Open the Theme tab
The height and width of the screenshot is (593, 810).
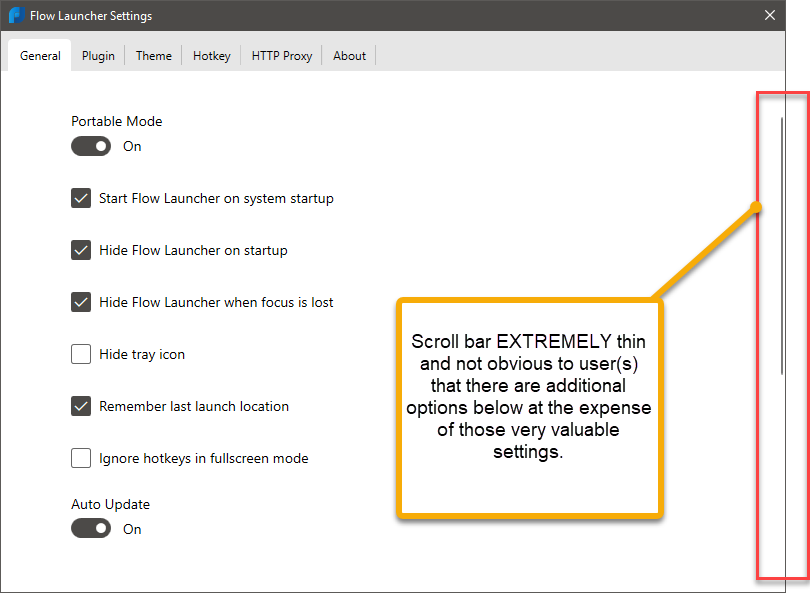(153, 55)
